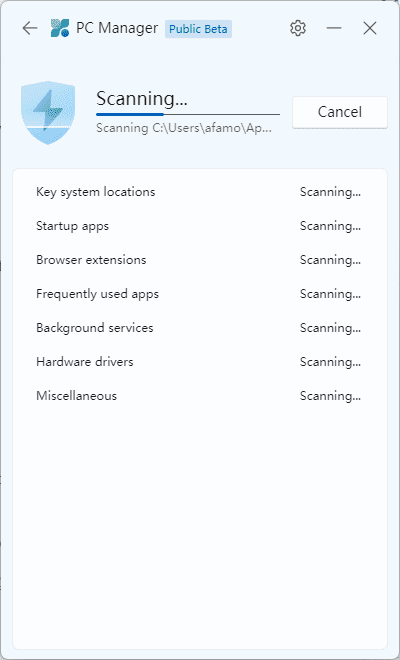
Task: Click the Public Beta badge
Action: pos(198,29)
